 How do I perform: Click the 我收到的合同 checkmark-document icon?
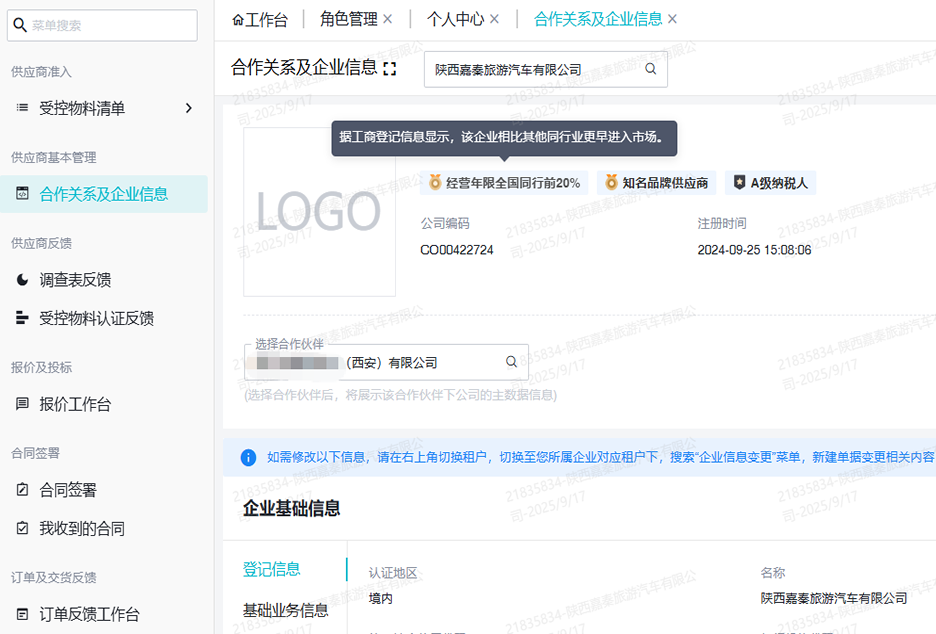tap(20, 528)
